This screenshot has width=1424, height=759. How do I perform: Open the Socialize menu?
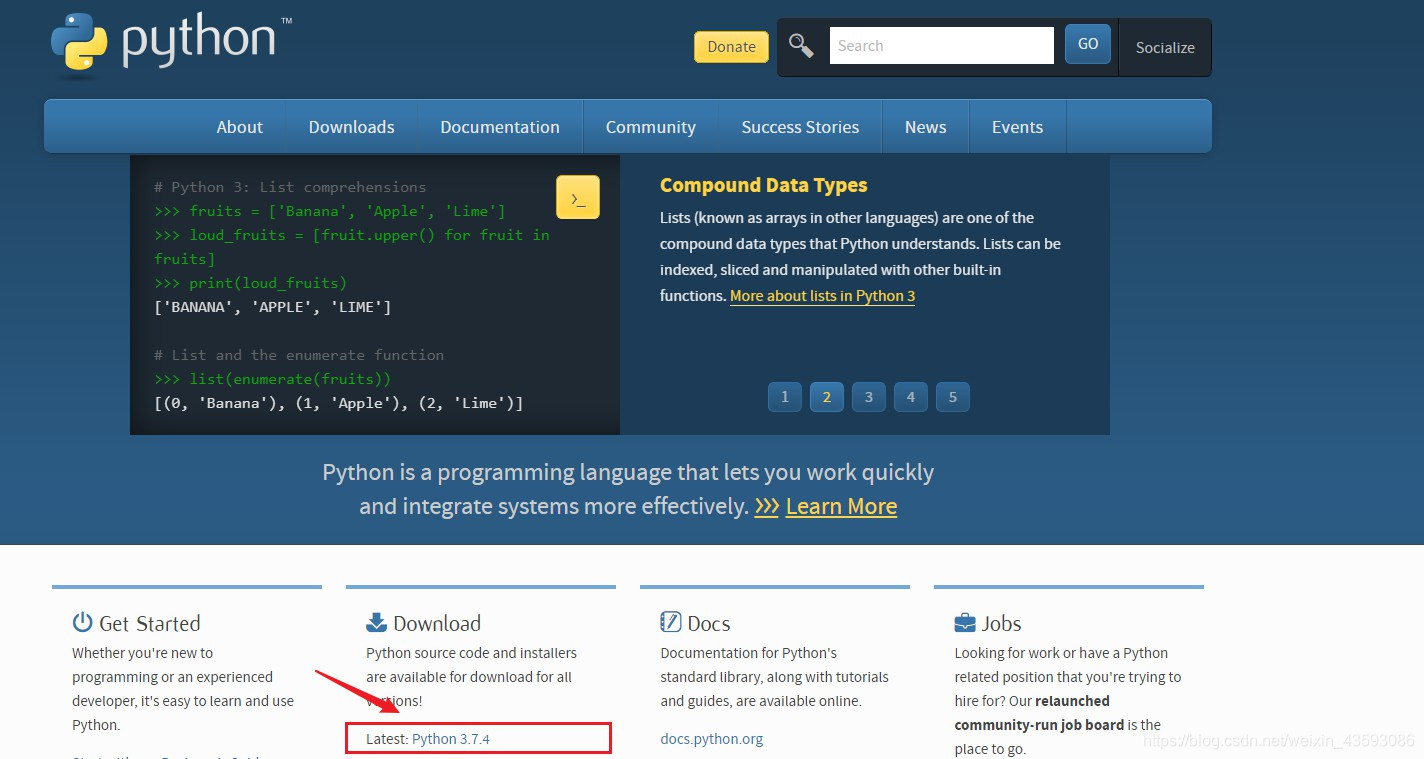point(1164,47)
